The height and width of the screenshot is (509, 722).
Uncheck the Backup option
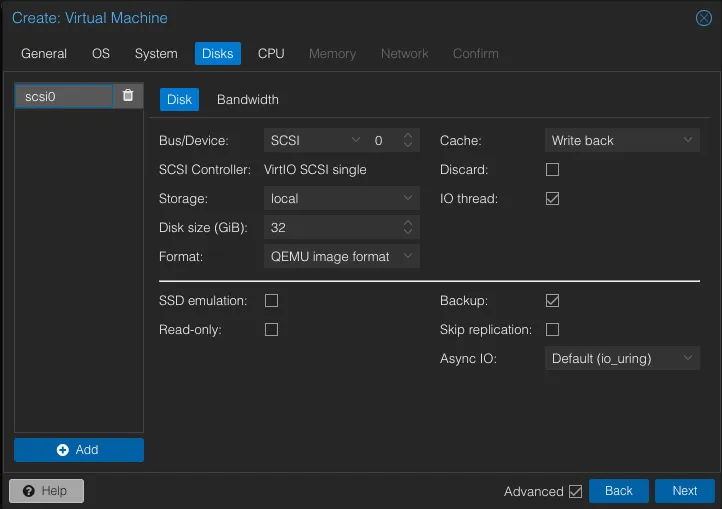(x=552, y=301)
